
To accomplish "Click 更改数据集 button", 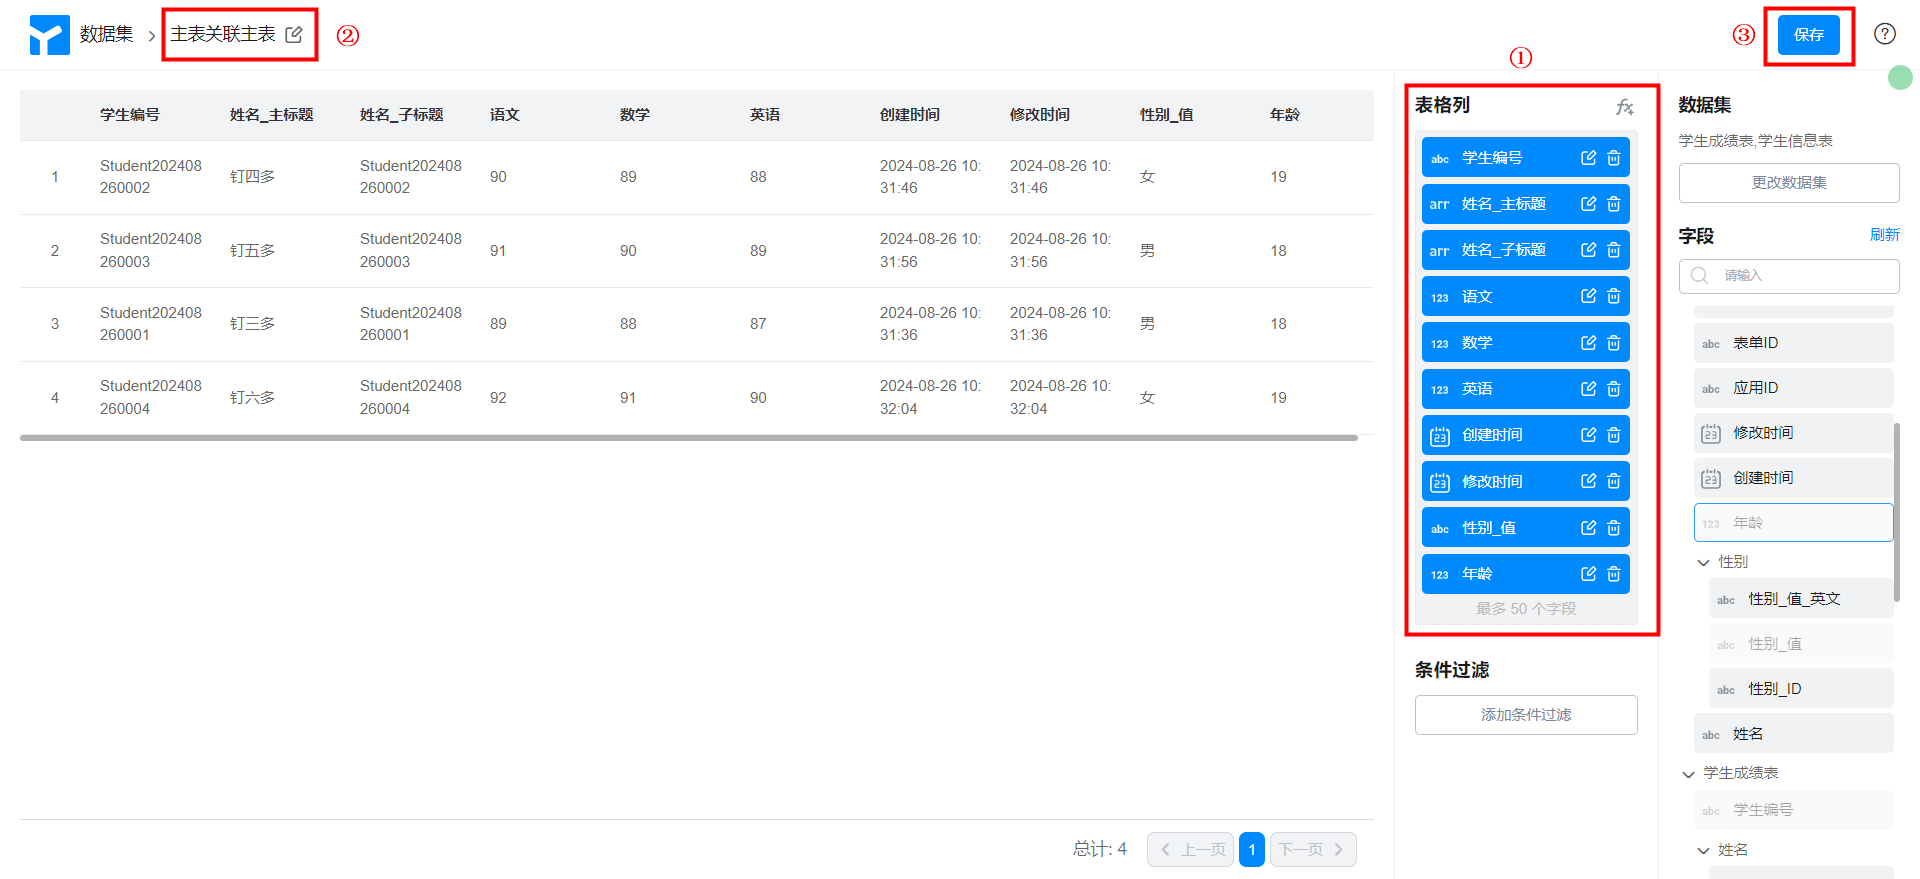I will 1788,183.
